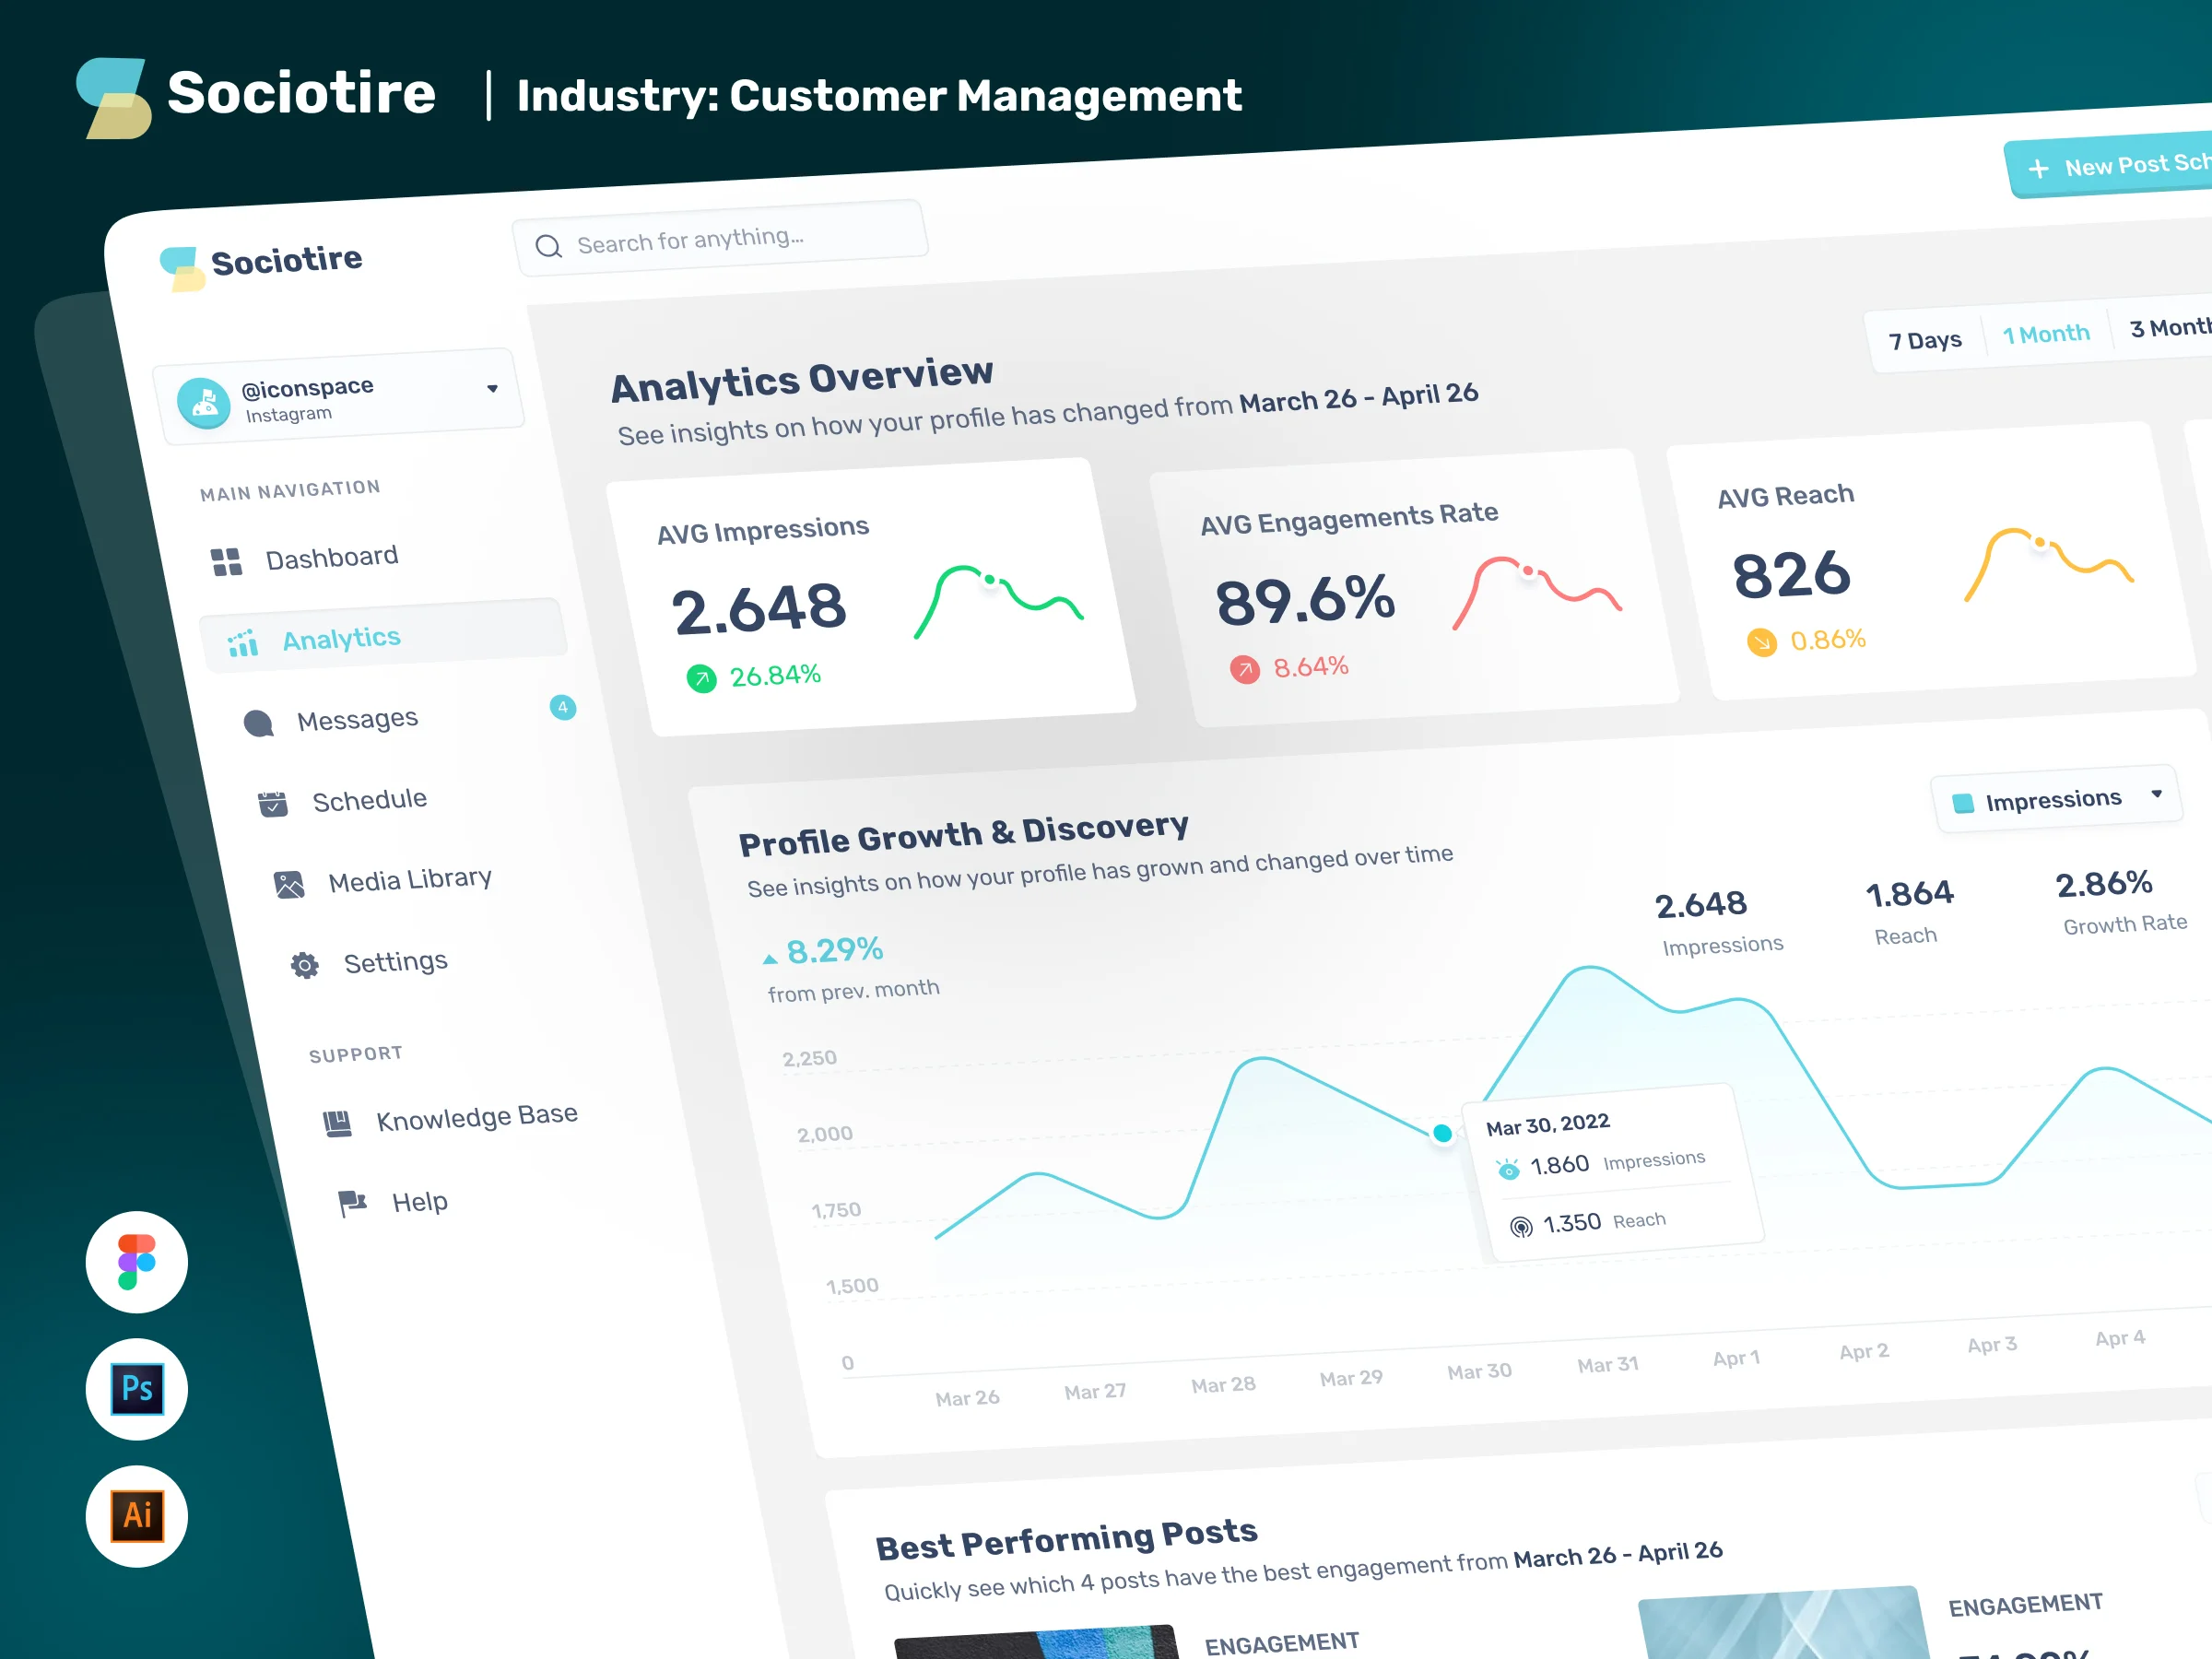Click the 8.29% from prev. month value
Screen dimensions: 2212x1659
835,950
